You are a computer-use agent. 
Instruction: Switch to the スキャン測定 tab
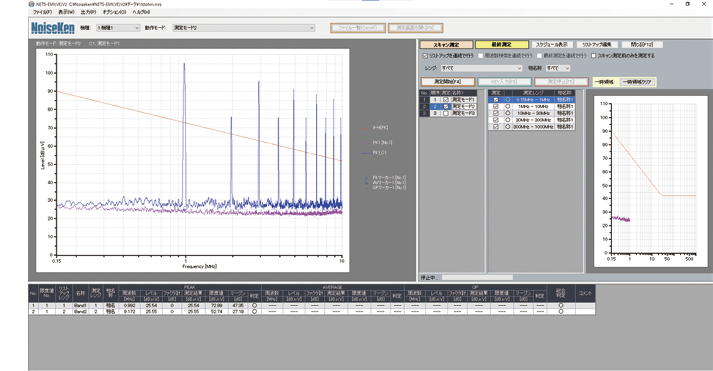(x=446, y=45)
